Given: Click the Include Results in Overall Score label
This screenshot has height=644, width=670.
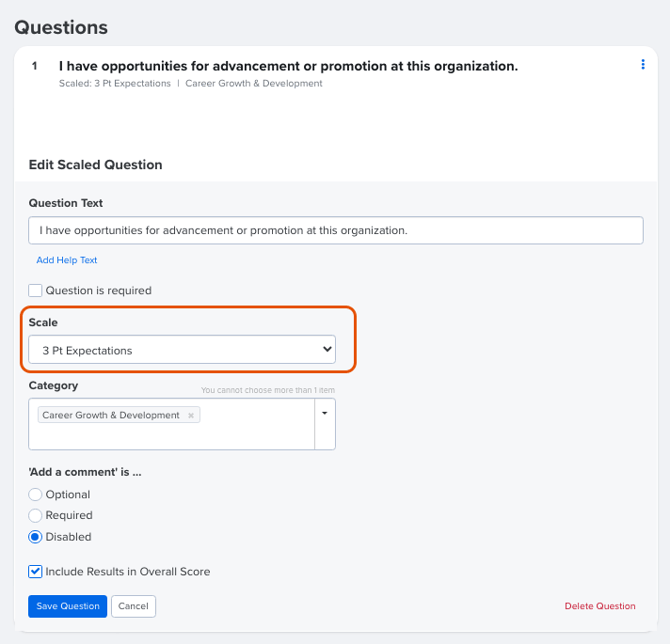Looking at the screenshot, I should (128, 571).
